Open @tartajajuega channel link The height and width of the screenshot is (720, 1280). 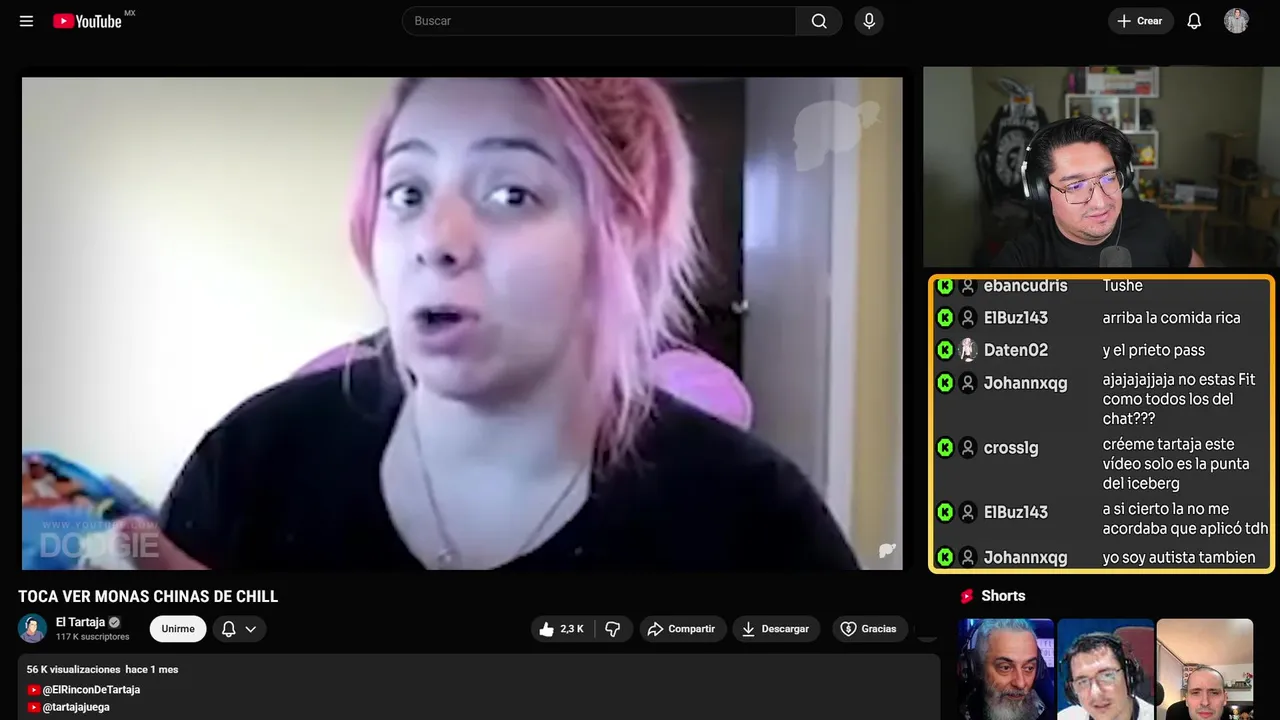point(76,707)
